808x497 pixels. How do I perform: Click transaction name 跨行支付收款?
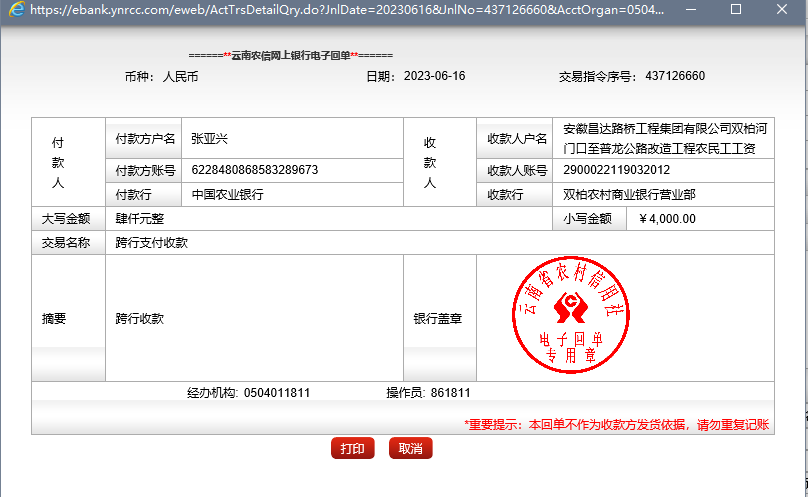(x=151, y=242)
